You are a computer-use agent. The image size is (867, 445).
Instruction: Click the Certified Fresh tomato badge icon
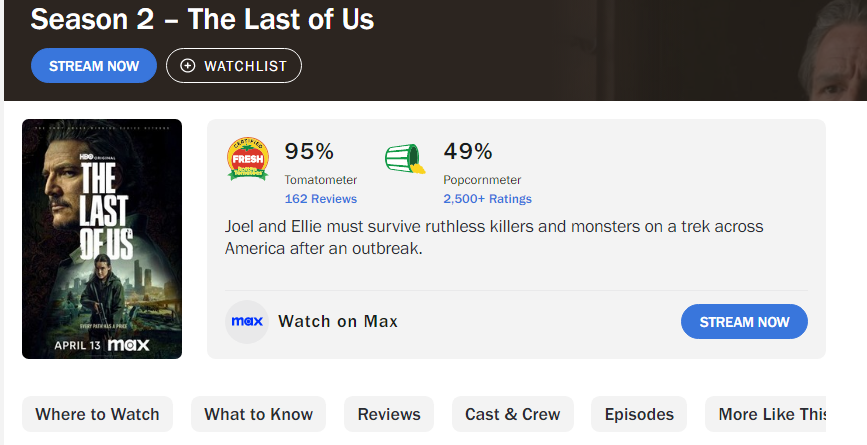[248, 159]
